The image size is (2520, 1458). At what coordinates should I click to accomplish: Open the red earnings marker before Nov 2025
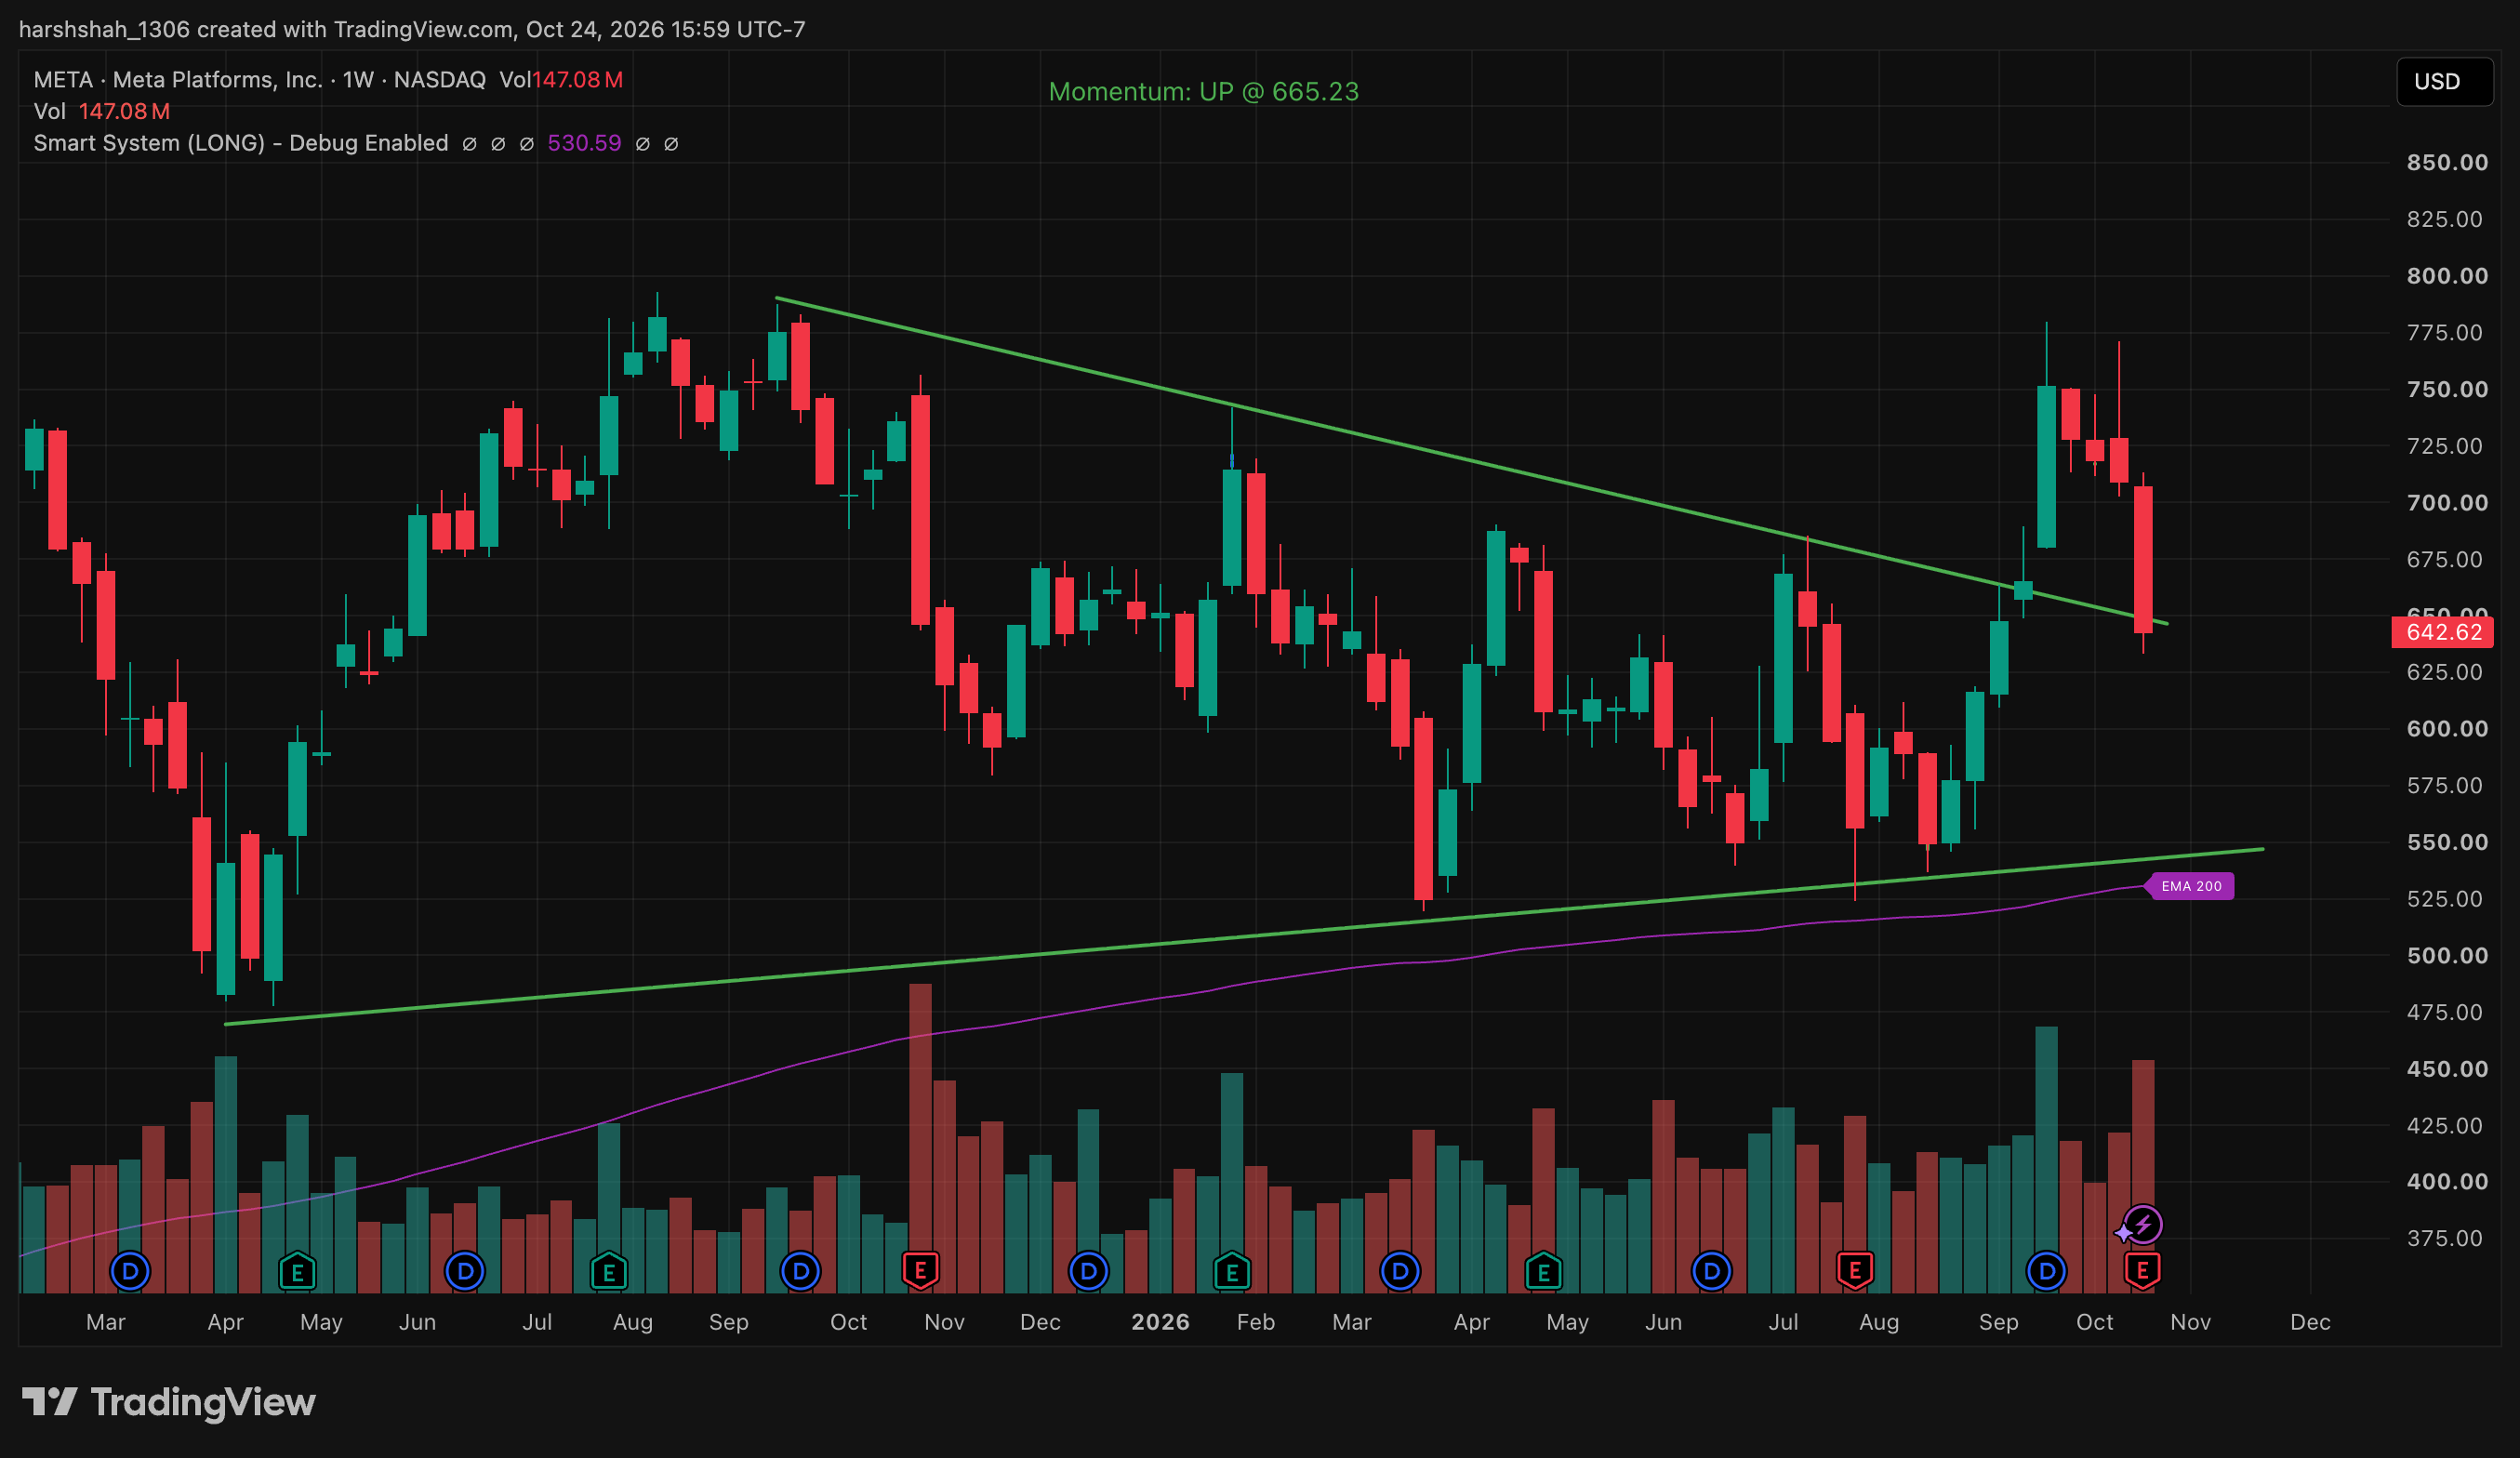point(920,1272)
